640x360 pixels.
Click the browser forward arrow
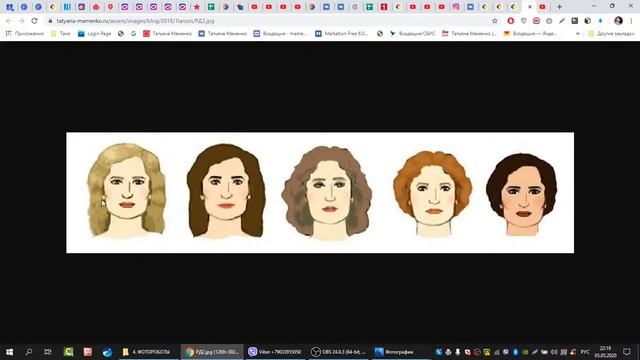[22, 21]
